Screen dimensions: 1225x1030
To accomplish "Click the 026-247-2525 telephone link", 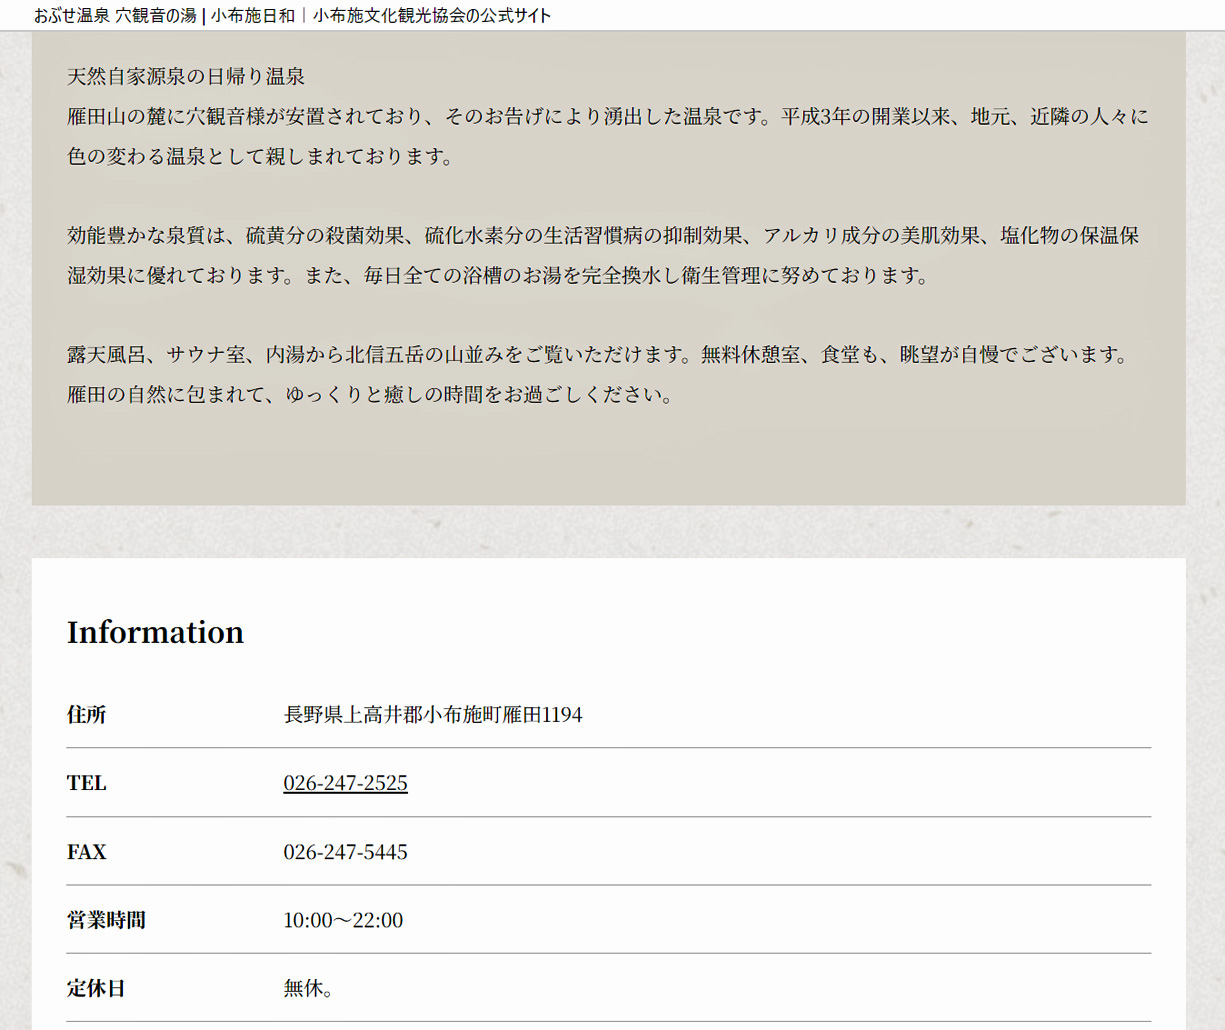I will coord(345,783).
